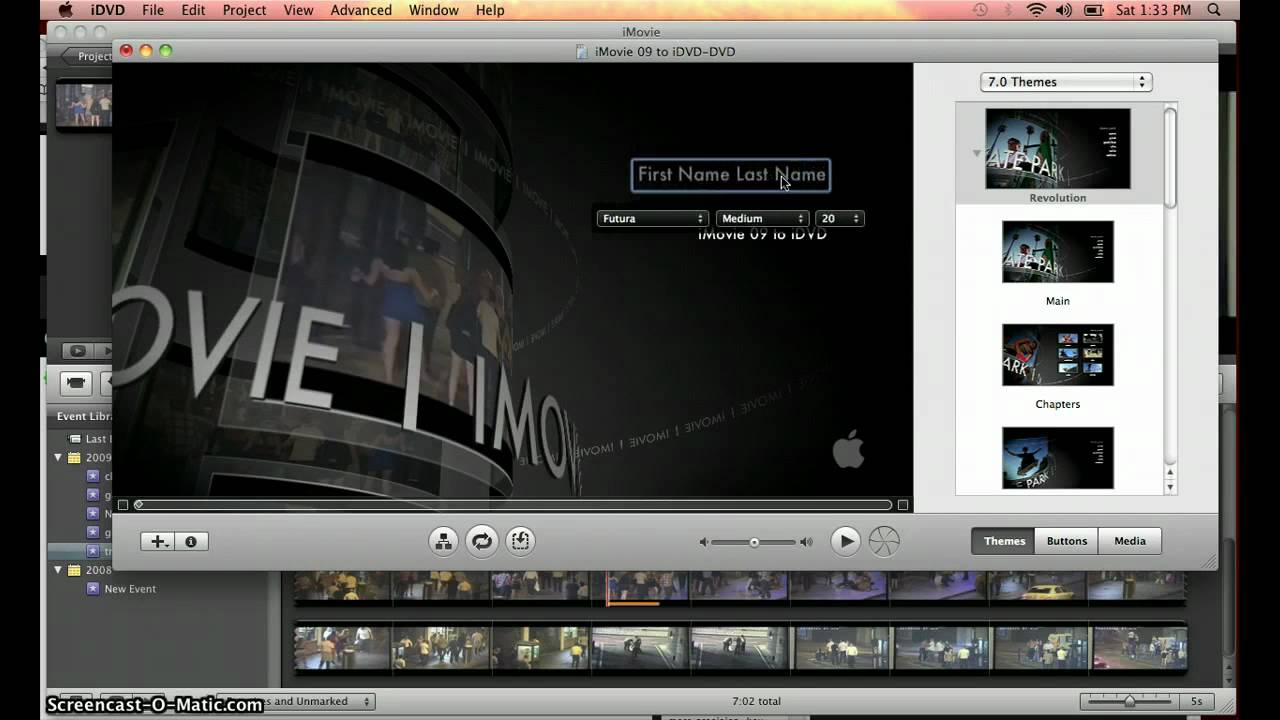This screenshot has width=1280, height=720.
Task: Click the play button in iMovie project panel
Action: tap(77, 351)
